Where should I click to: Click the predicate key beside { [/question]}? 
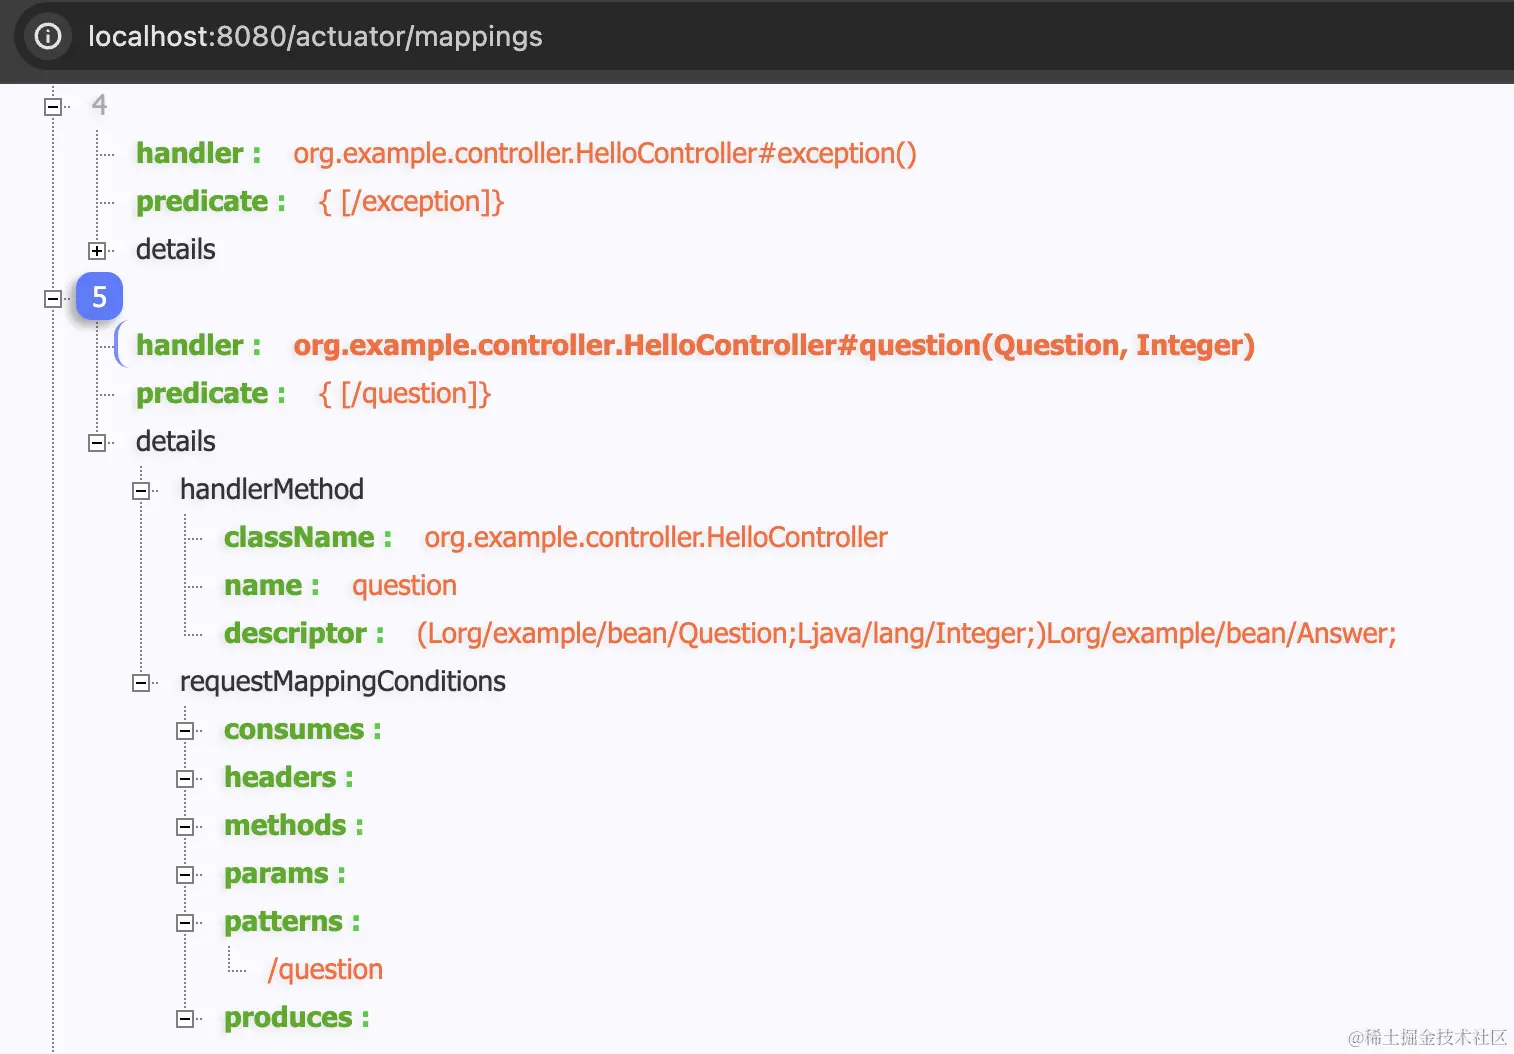click(x=211, y=393)
